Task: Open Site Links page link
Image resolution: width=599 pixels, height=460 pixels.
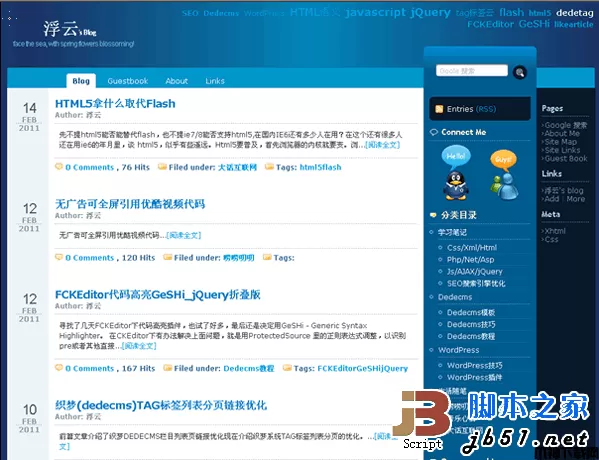Action: coord(562,150)
